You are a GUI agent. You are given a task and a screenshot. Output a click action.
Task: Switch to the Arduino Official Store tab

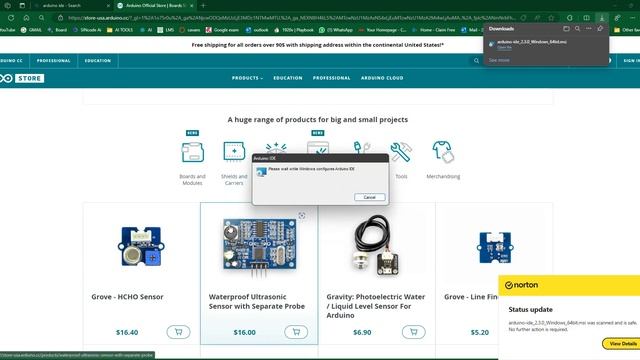[155, 6]
